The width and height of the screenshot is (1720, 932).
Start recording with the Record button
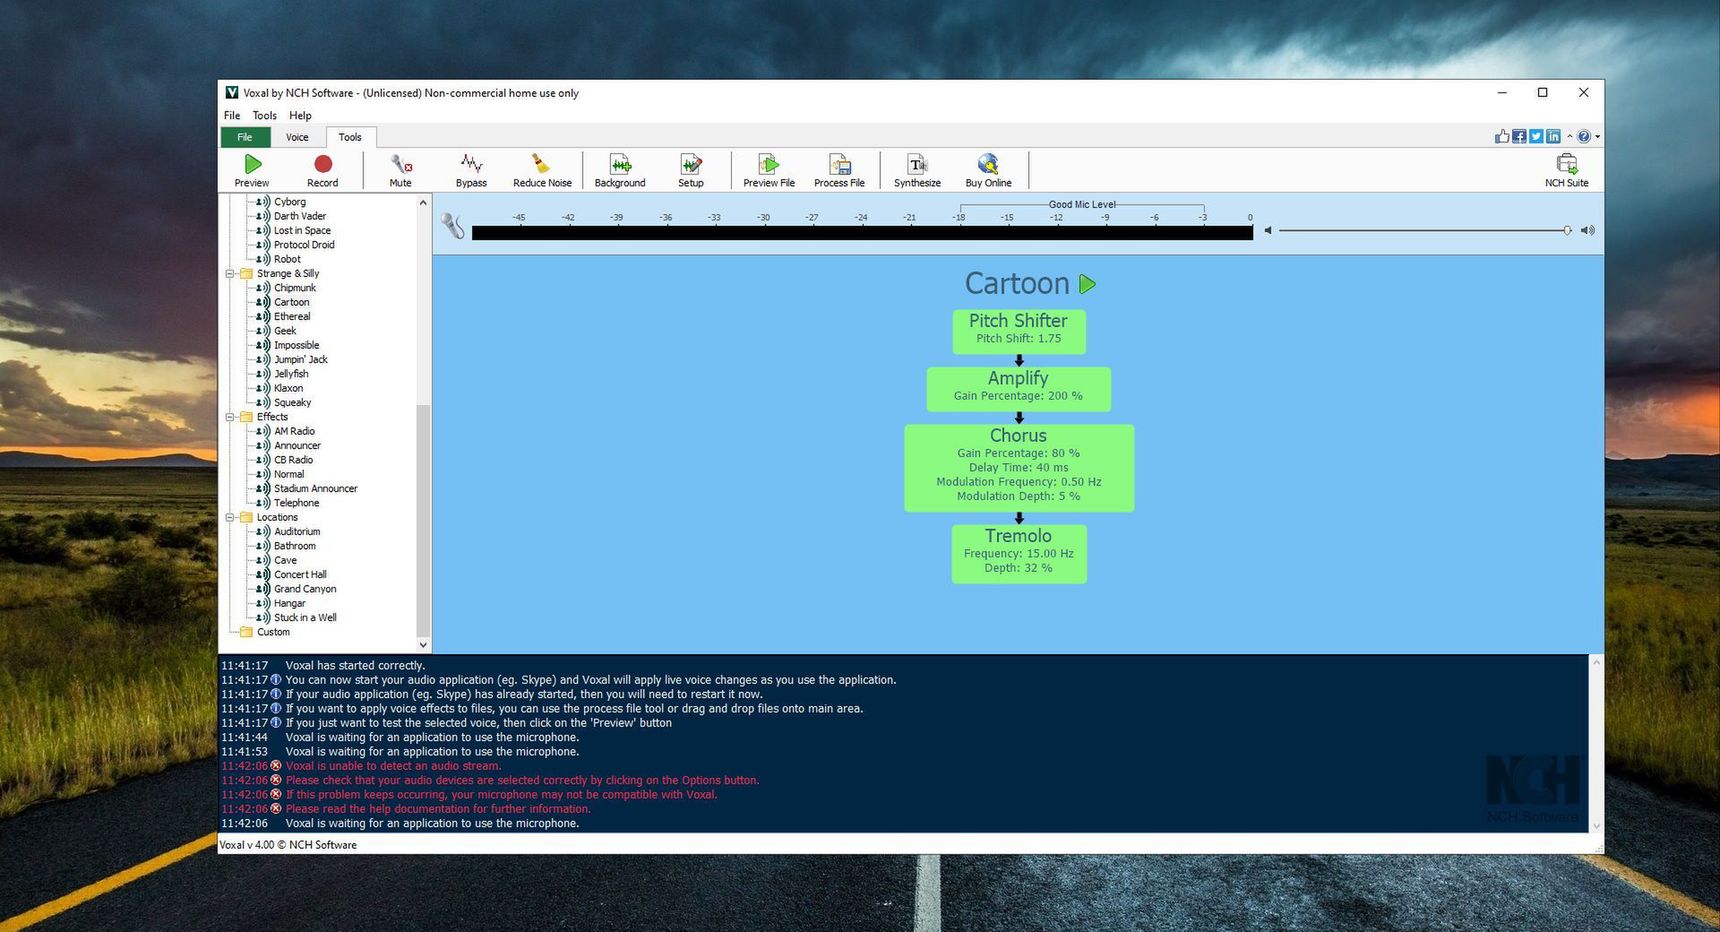click(x=322, y=170)
